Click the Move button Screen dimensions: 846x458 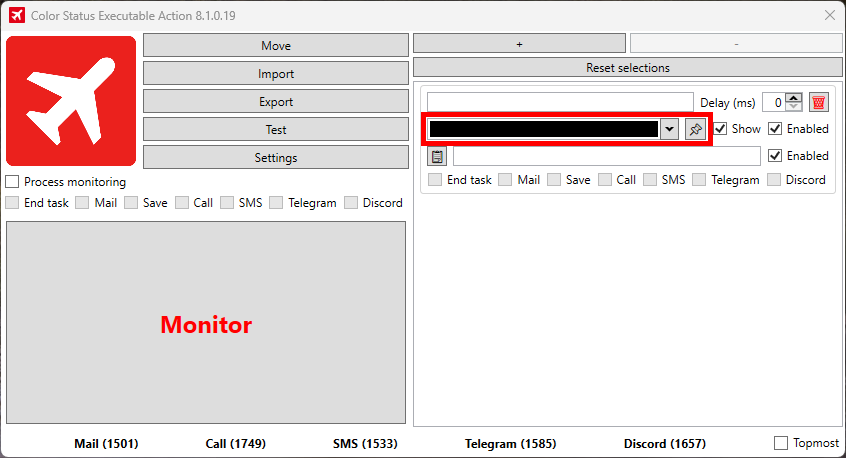276,45
